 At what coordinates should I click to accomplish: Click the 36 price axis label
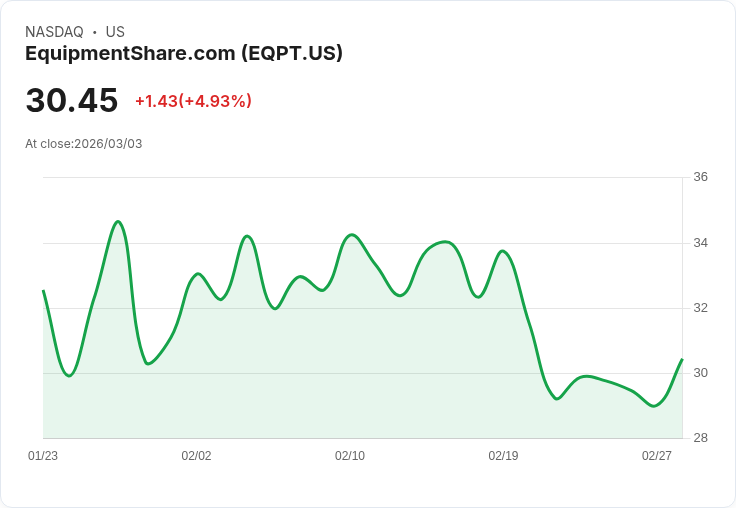[700, 177]
